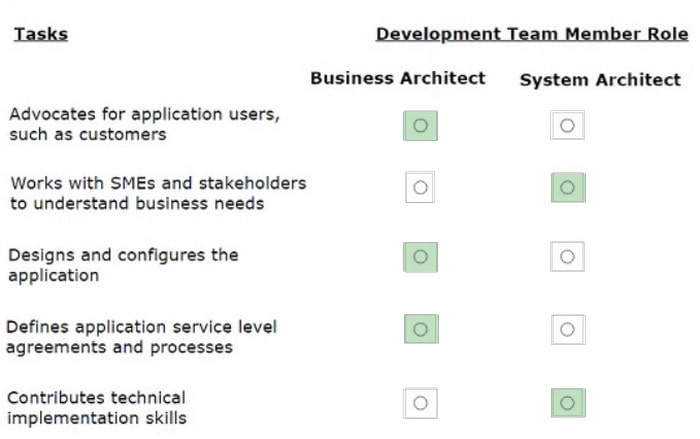Image resolution: width=700 pixels, height=439 pixels.
Task: Click the System Architect column label
Action: (600, 80)
